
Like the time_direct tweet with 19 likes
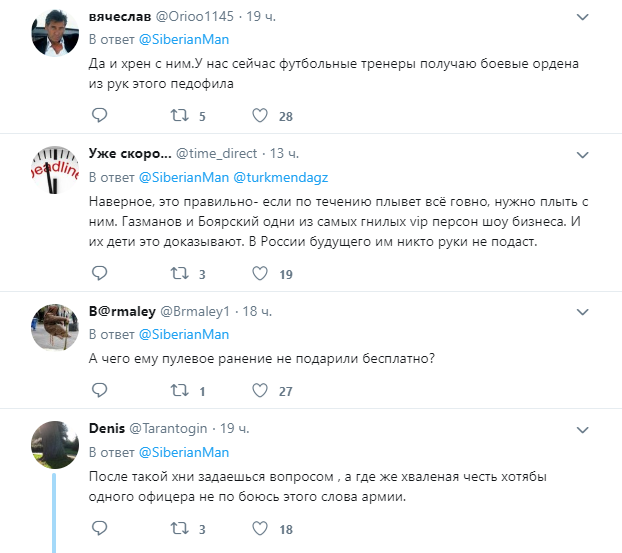260,273
